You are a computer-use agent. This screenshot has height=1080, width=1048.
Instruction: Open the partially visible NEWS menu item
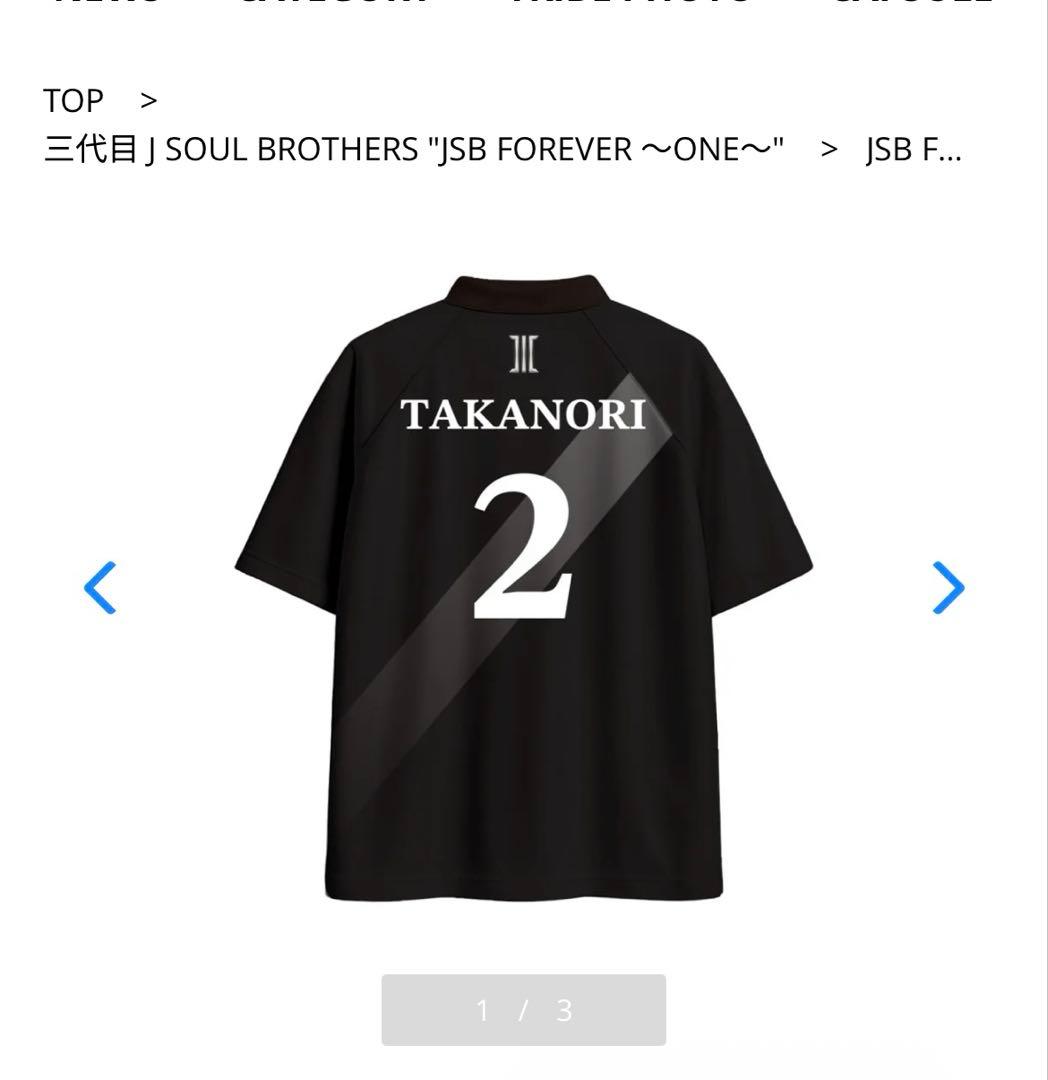[x=107, y=3]
